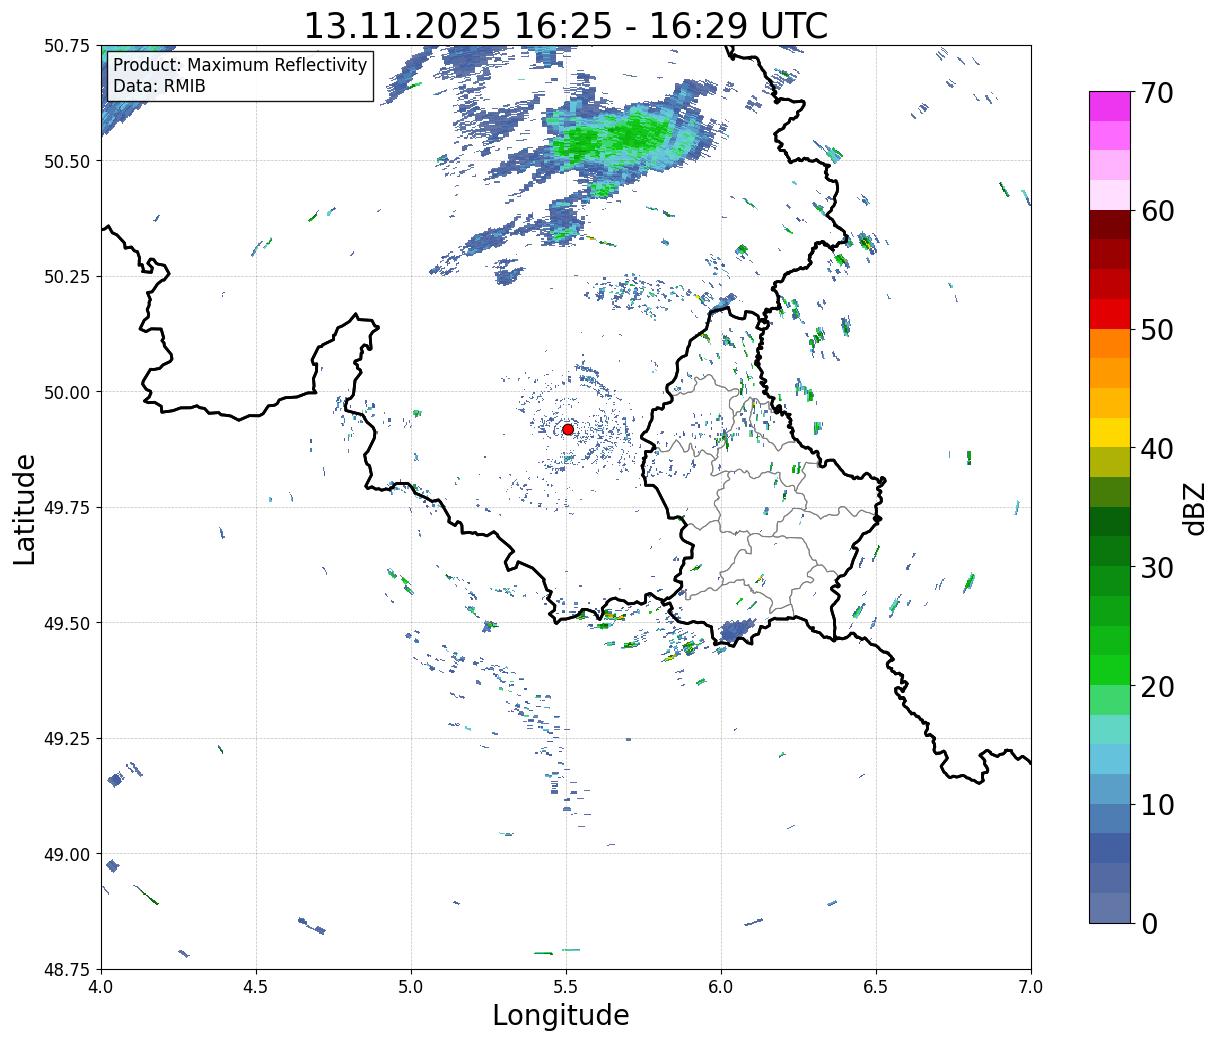Image resolution: width=1219 pixels, height=1040 pixels.
Task: Click the colorbar tick label 20
Action: 1156,687
